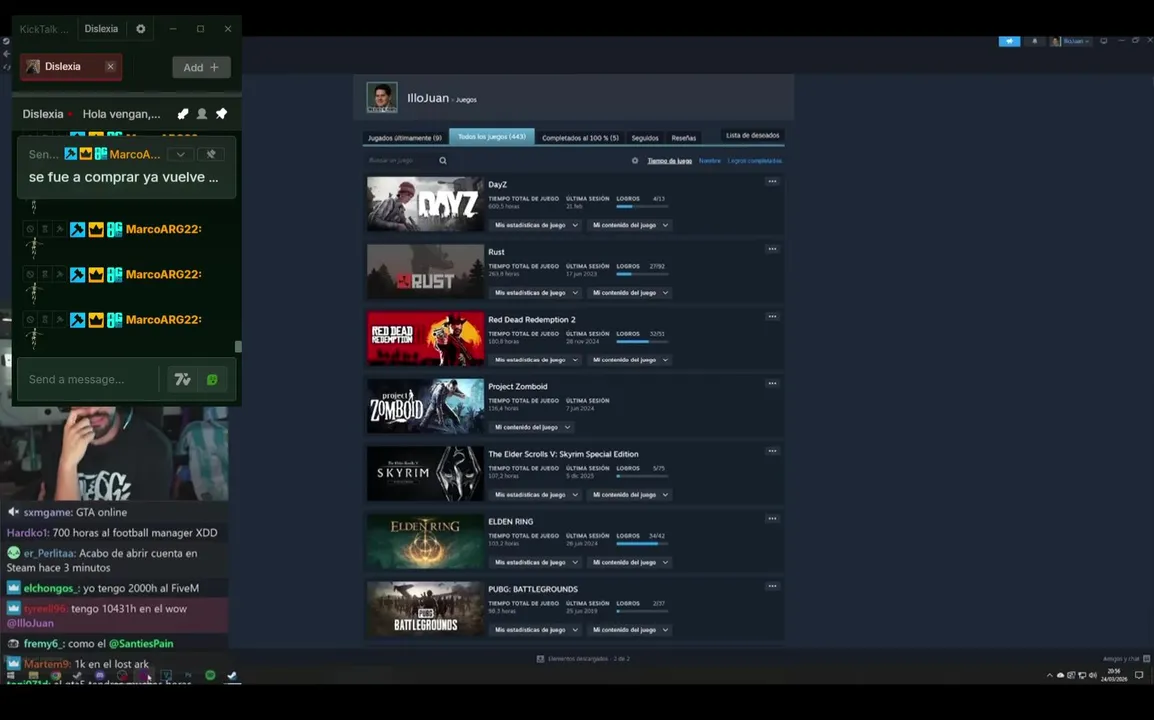Open PUBG: BATTLEGROUNDS options menu
This screenshot has height=720, width=1154.
pyautogui.click(x=772, y=586)
